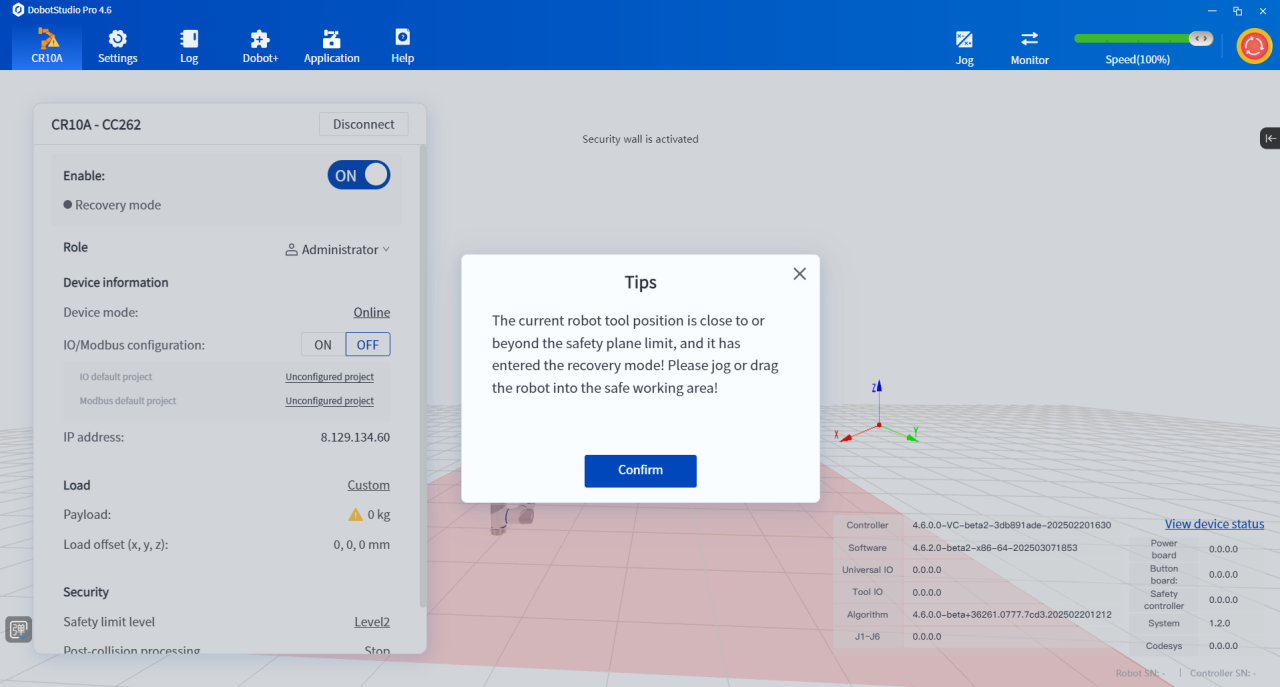Open the Level2 safety limit selector
Image resolution: width=1280 pixels, height=687 pixels.
pos(372,622)
